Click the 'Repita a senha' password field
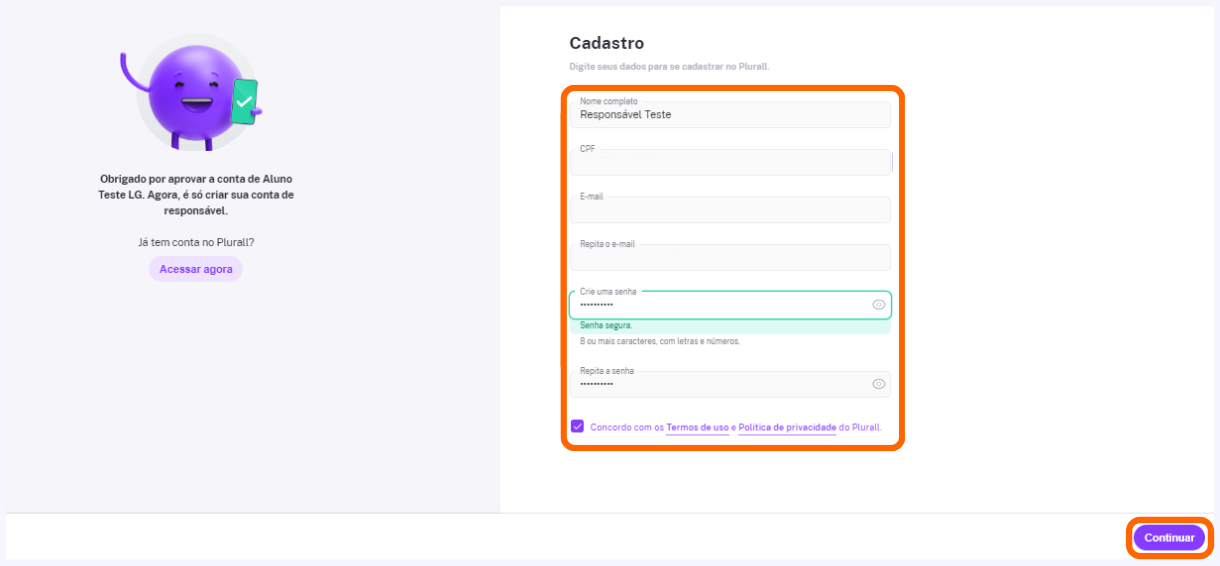1220x566 pixels. tap(720, 384)
